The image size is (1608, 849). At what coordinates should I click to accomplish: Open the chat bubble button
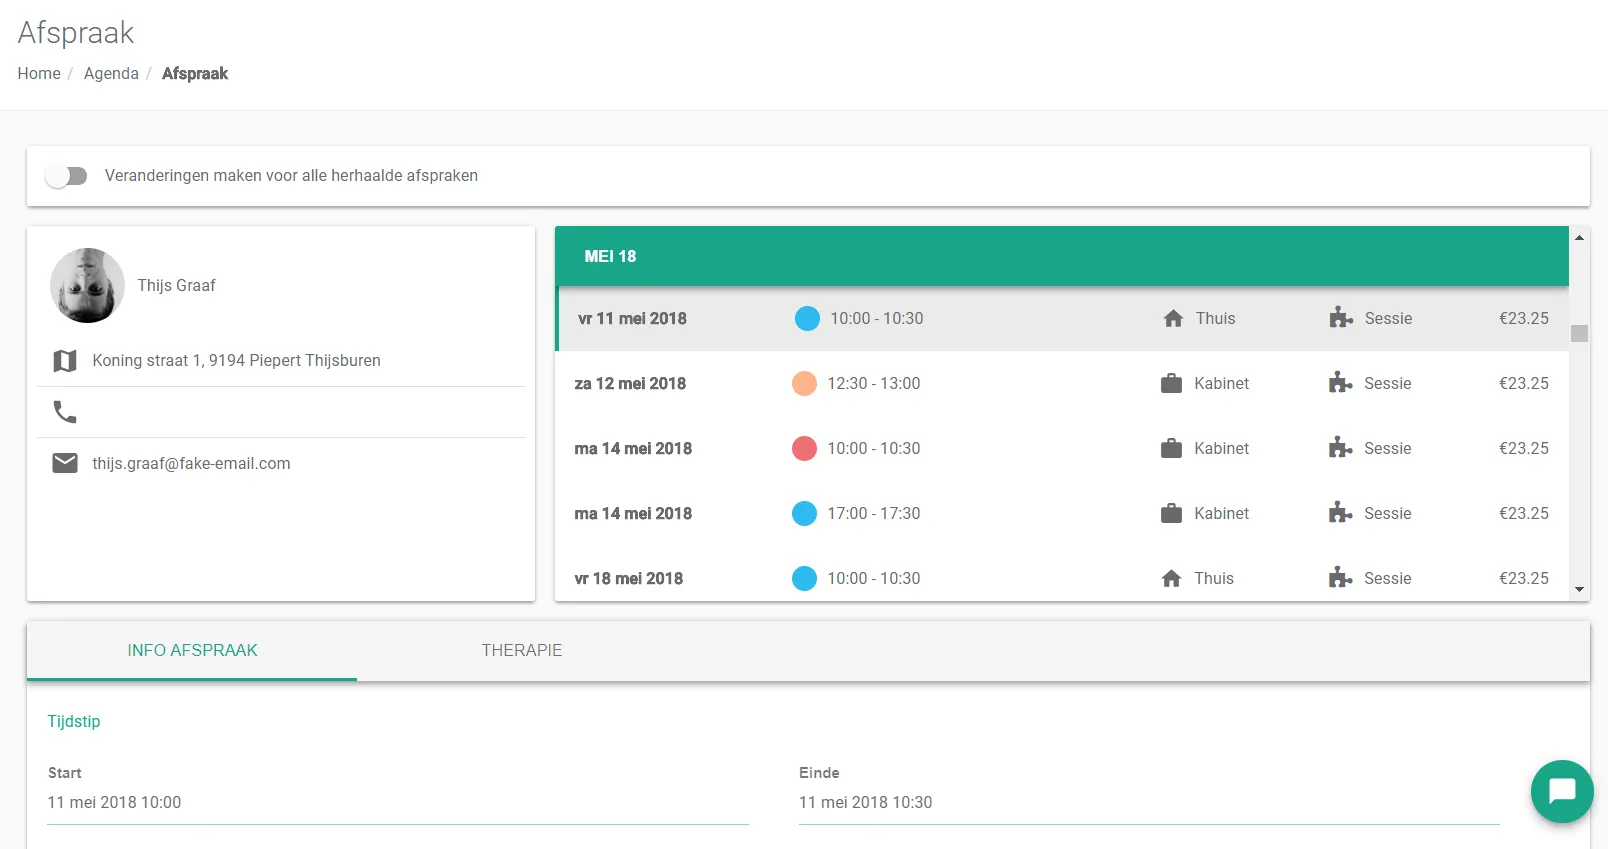1562,791
